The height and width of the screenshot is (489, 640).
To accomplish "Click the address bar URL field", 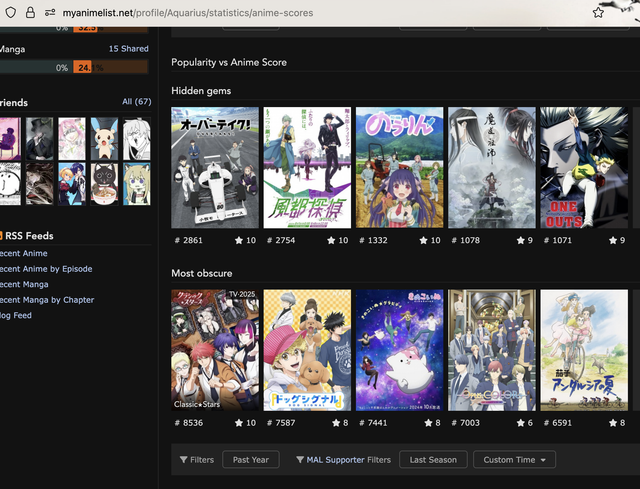I will [x=188, y=13].
